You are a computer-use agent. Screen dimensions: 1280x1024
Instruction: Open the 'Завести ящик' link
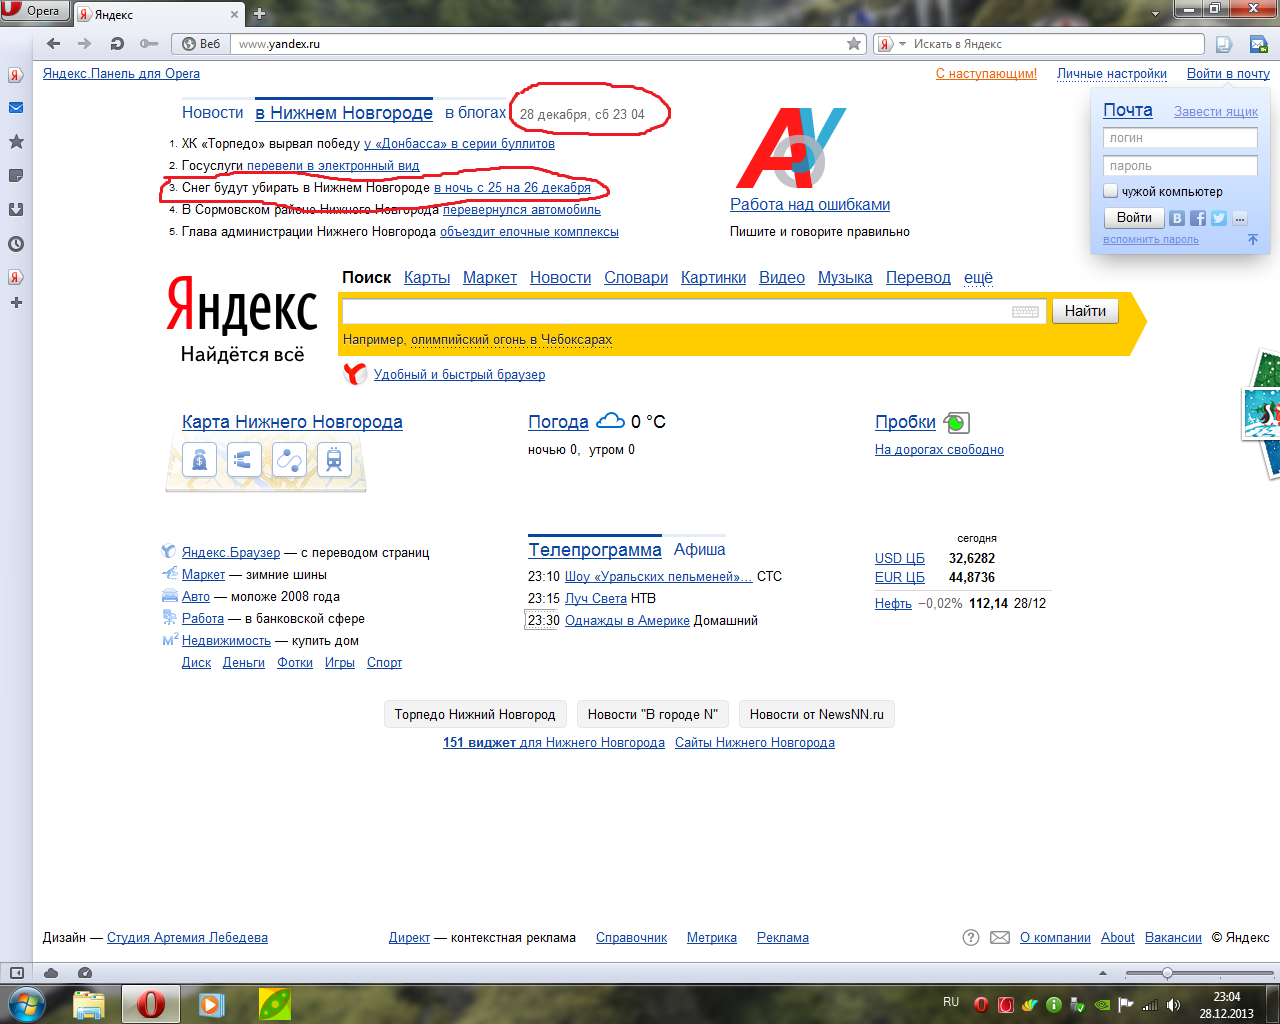(1215, 112)
